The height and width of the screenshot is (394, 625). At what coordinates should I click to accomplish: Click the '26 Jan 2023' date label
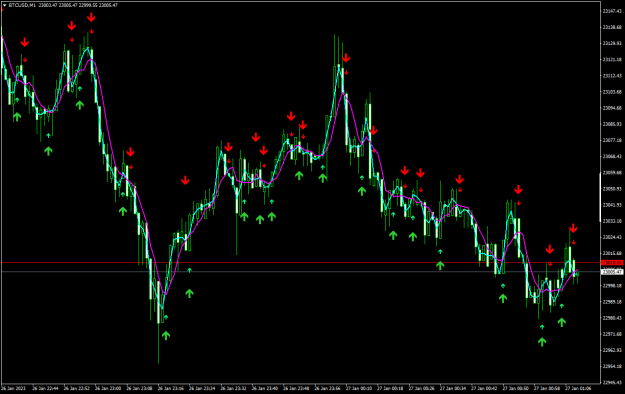tap(13, 388)
